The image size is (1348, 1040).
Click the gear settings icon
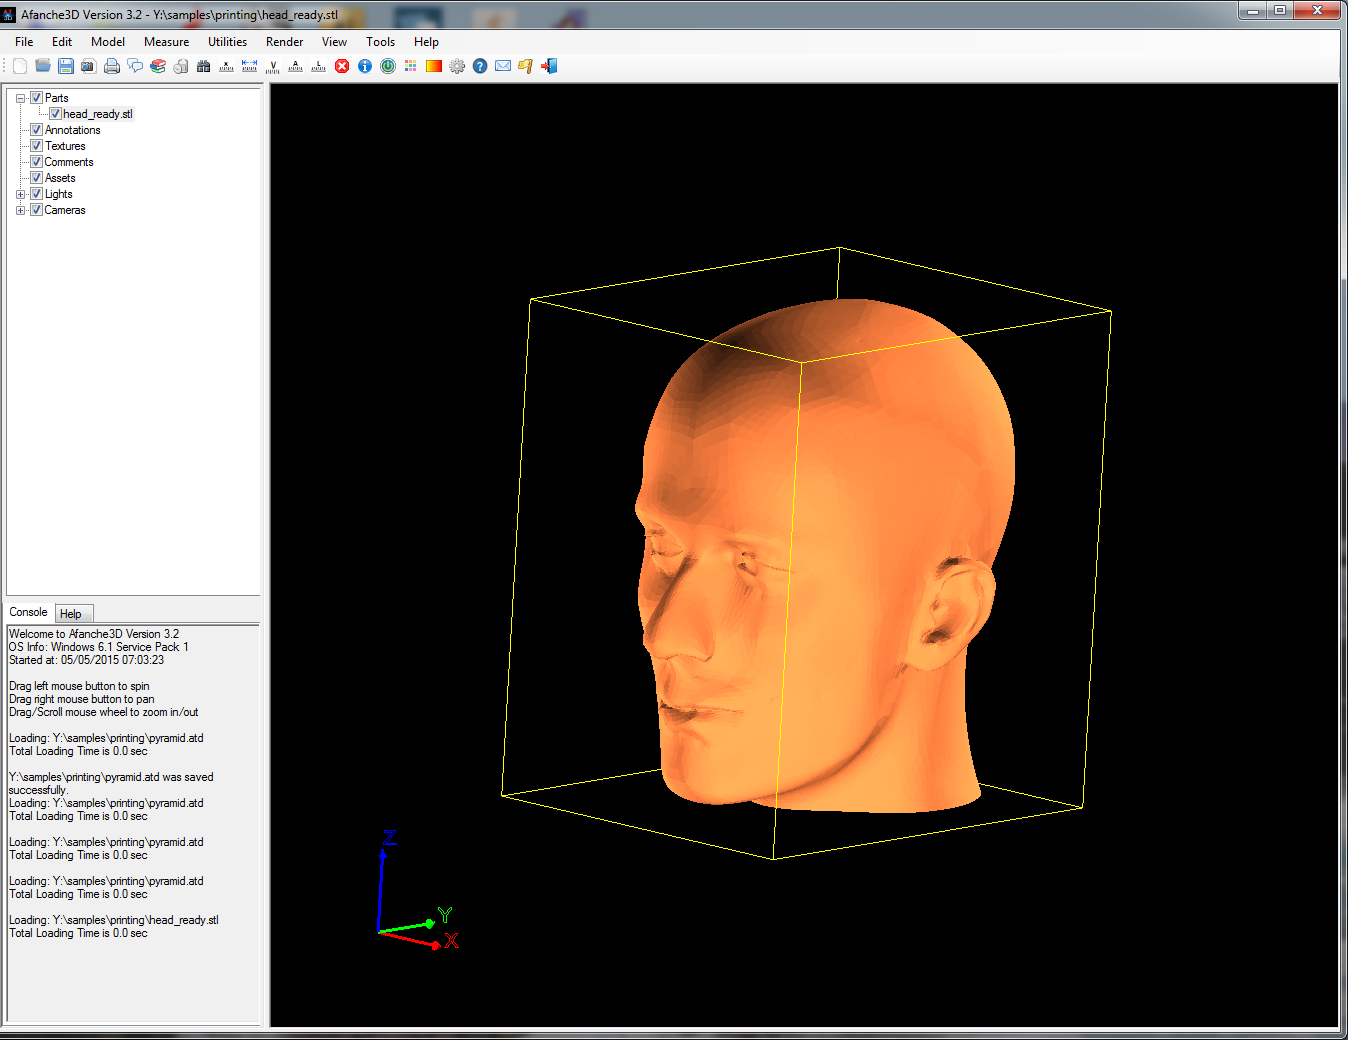tap(457, 66)
